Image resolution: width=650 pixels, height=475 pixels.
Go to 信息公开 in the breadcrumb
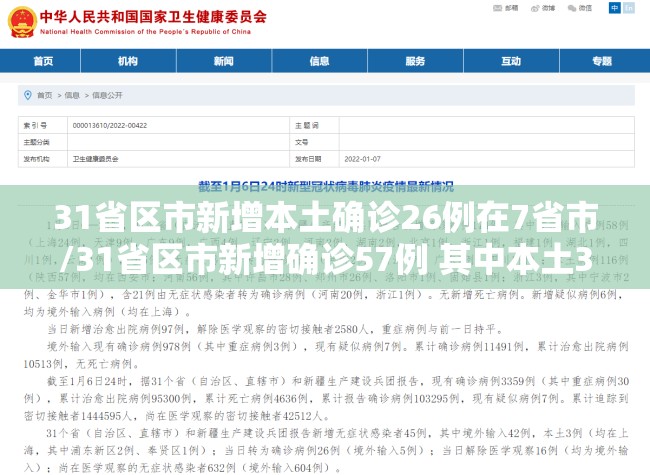pos(107,95)
